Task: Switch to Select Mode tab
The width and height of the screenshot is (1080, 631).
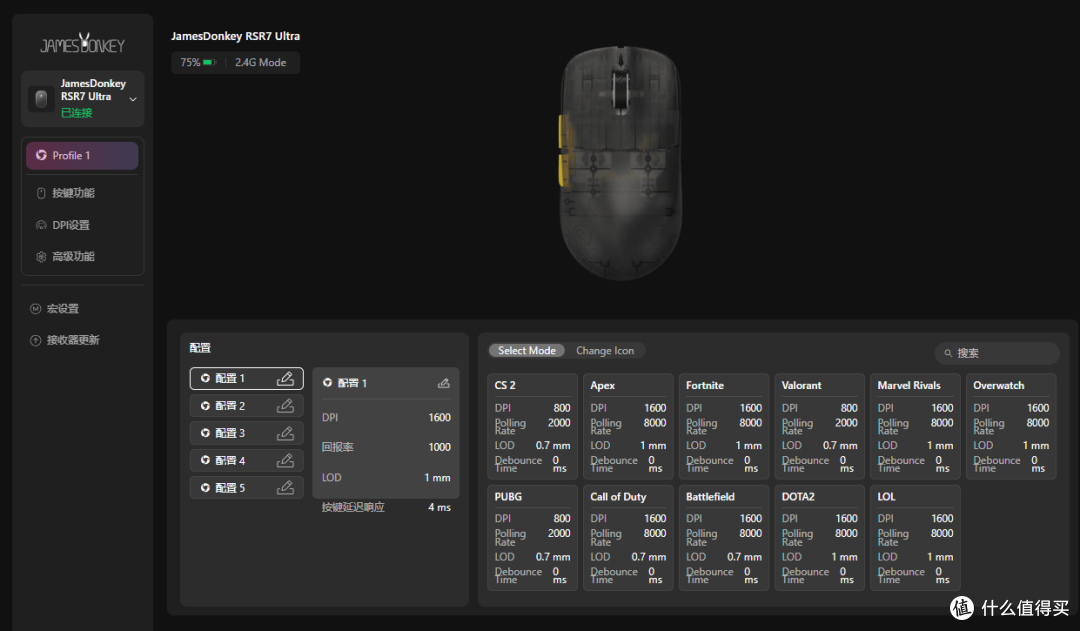Action: pos(527,351)
